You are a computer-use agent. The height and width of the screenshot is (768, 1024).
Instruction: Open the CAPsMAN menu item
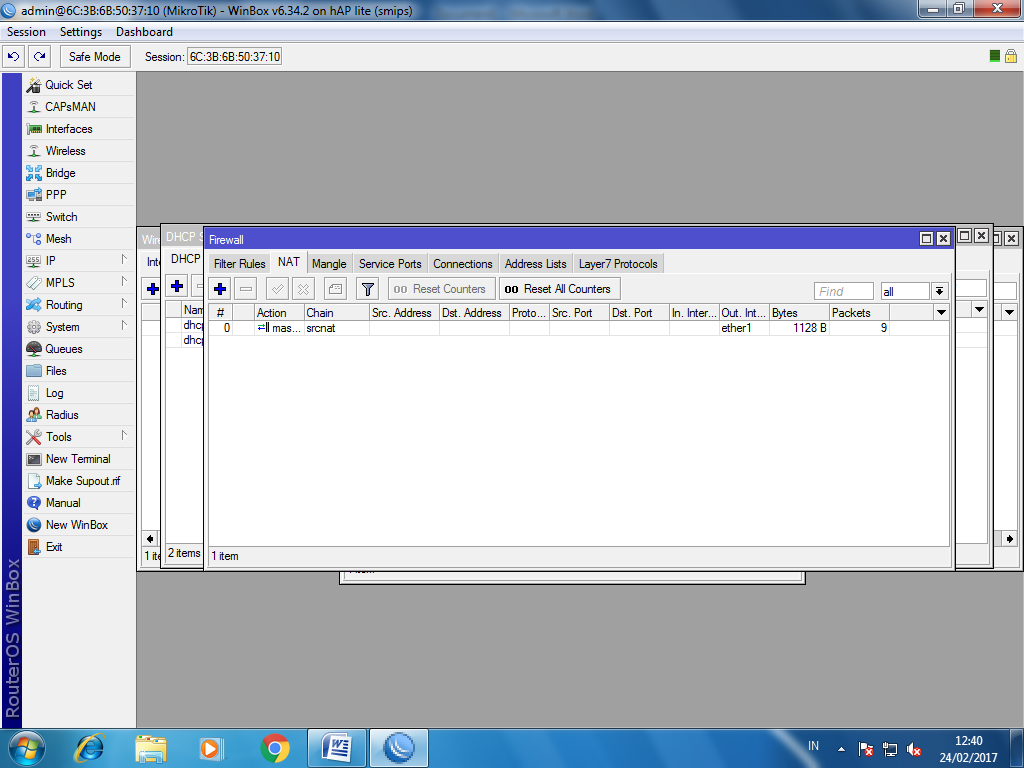pyautogui.click(x=78, y=106)
